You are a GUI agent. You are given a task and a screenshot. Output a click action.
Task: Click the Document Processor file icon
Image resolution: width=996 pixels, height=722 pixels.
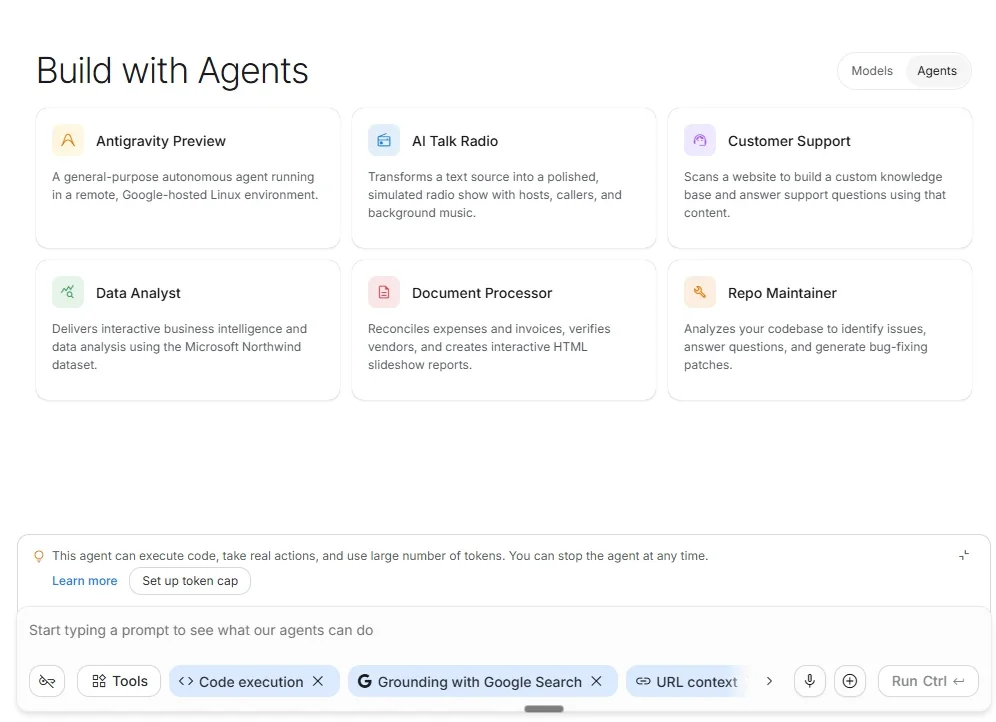tap(384, 292)
